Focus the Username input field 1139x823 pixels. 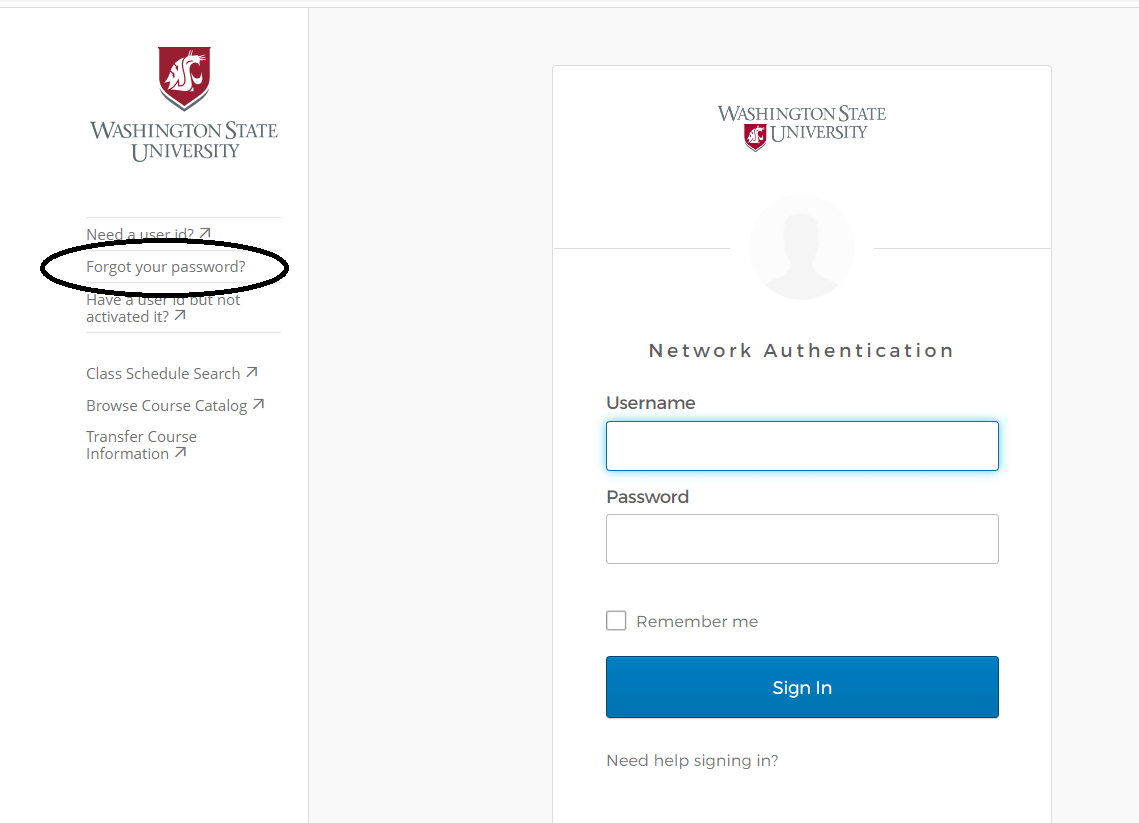pyautogui.click(x=802, y=446)
